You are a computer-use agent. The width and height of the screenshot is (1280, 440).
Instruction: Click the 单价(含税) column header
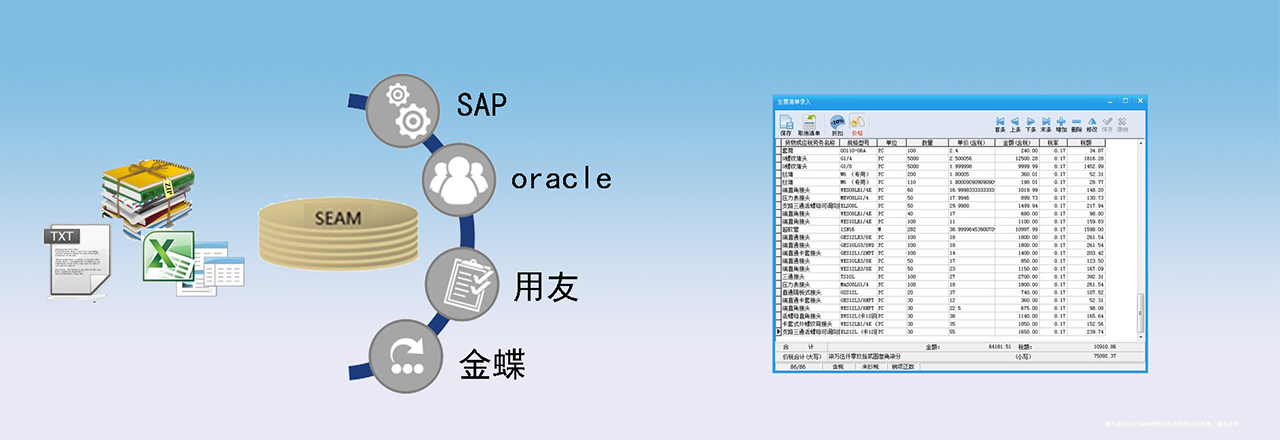click(971, 143)
